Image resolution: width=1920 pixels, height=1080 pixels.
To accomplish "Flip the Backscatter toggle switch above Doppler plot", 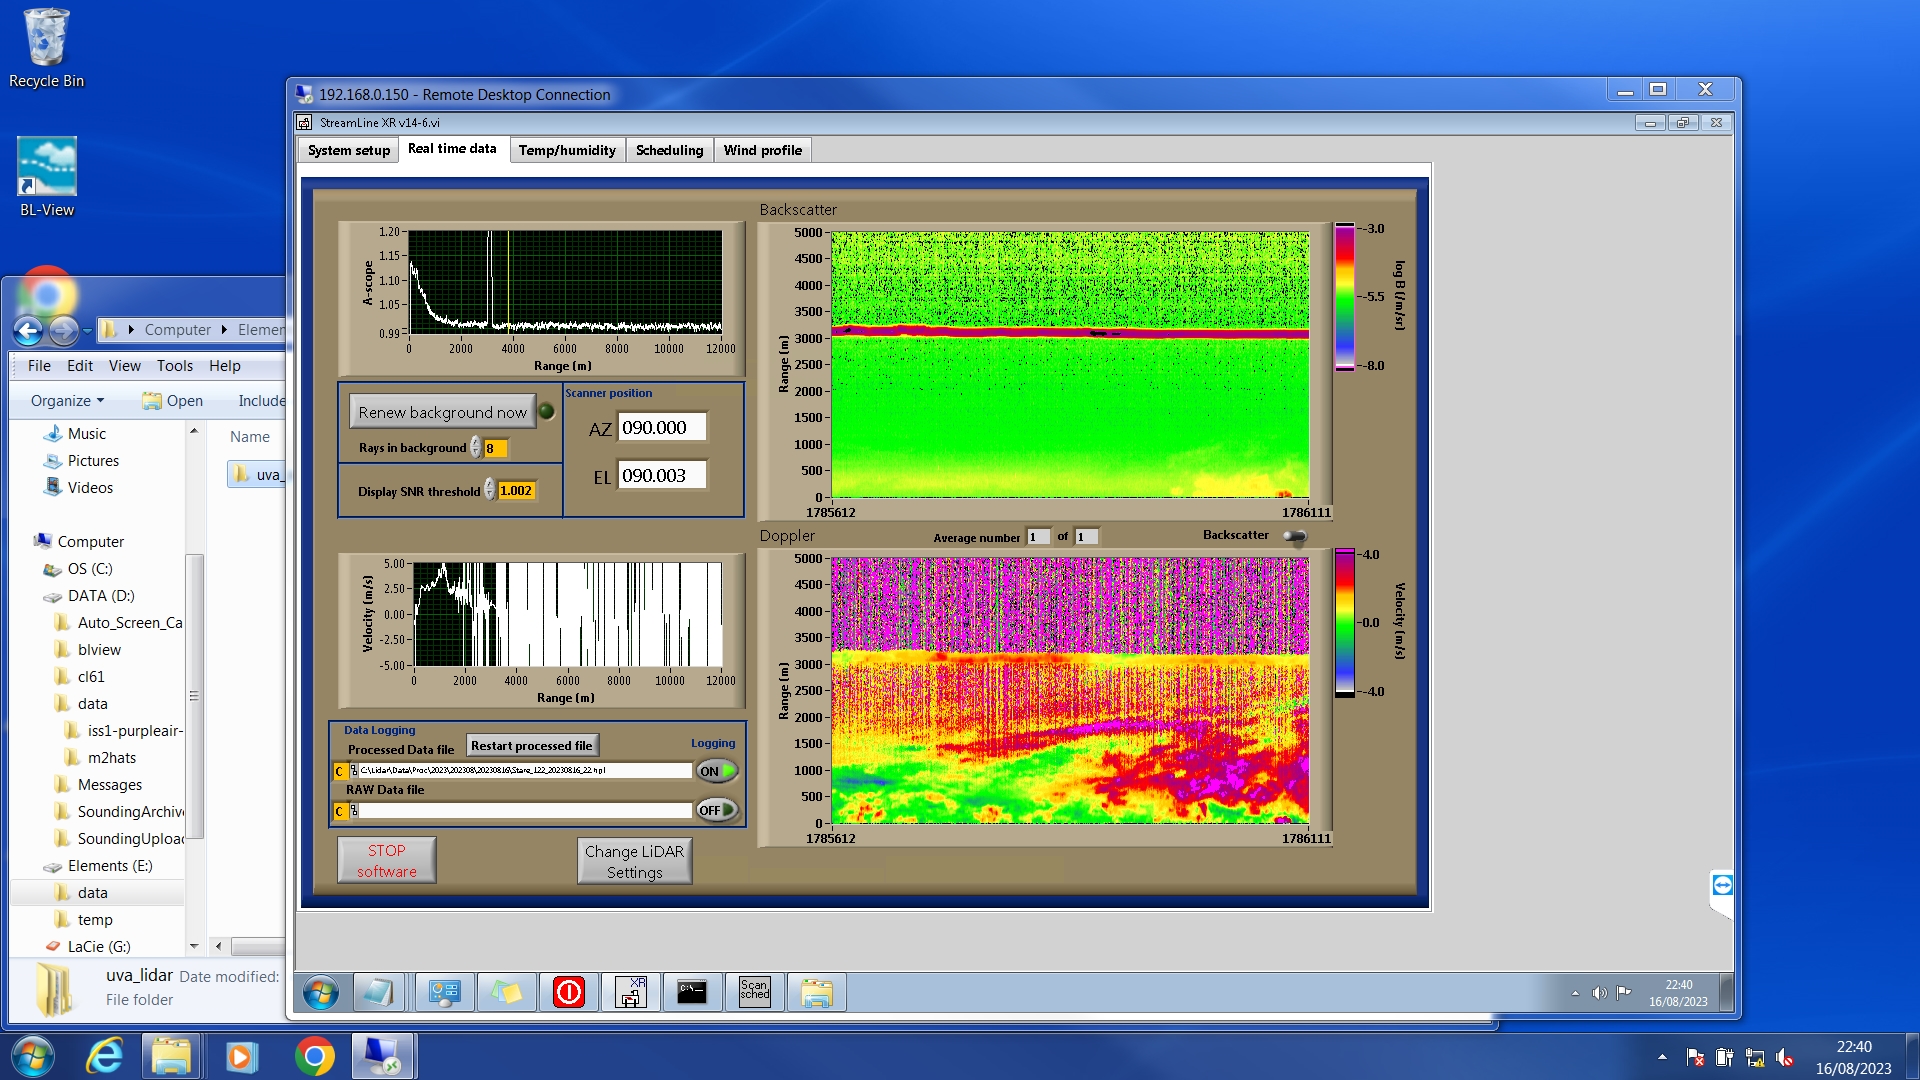I will (x=1294, y=536).
